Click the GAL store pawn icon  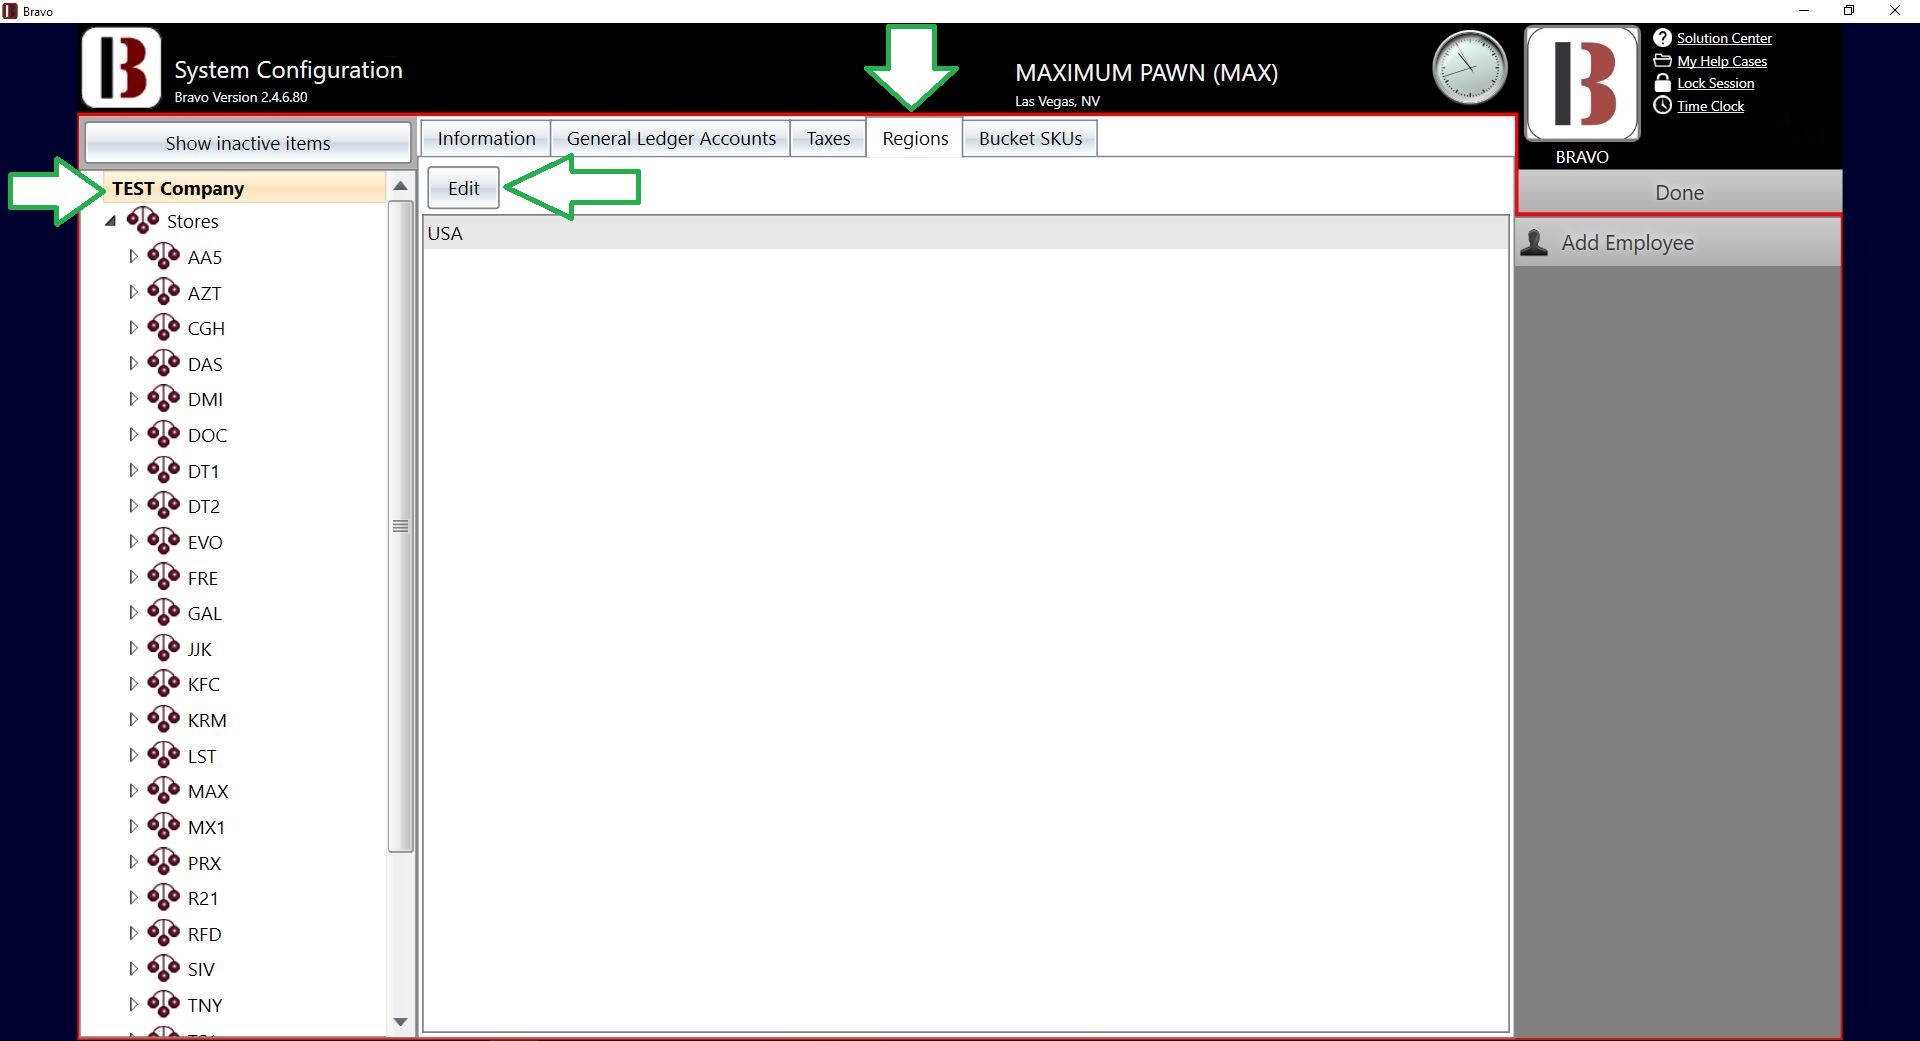[x=164, y=612]
